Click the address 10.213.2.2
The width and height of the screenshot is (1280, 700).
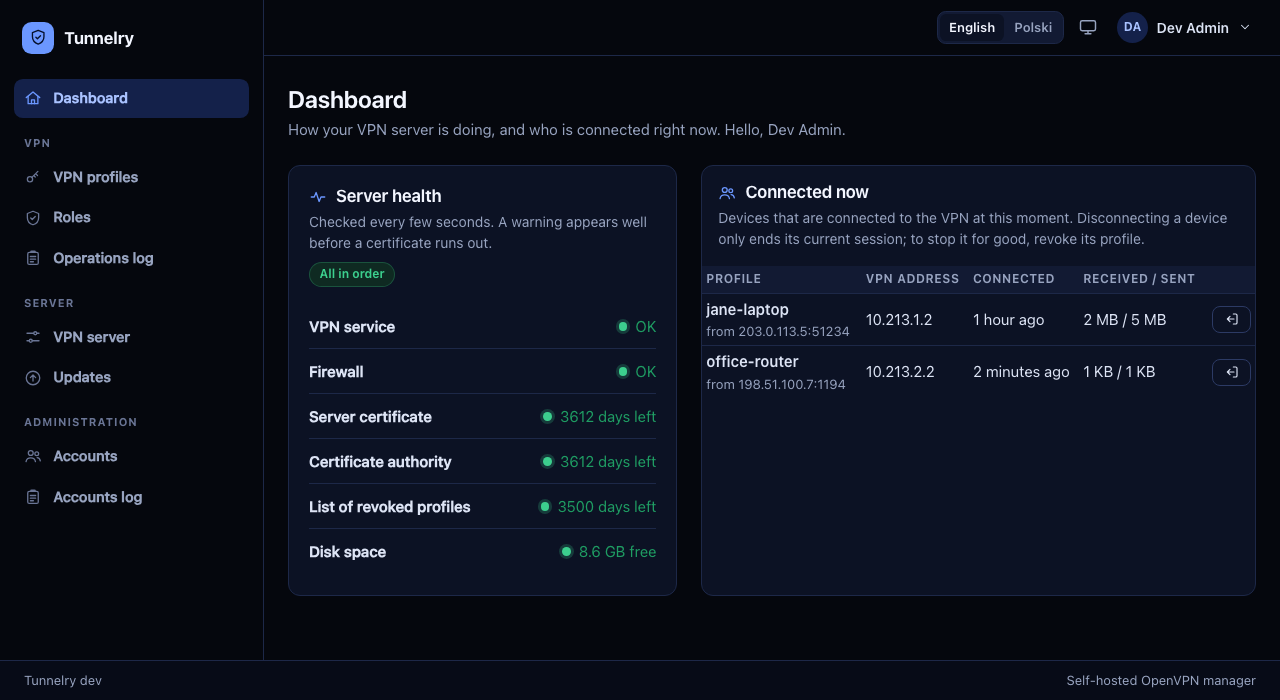pyautogui.click(x=900, y=372)
